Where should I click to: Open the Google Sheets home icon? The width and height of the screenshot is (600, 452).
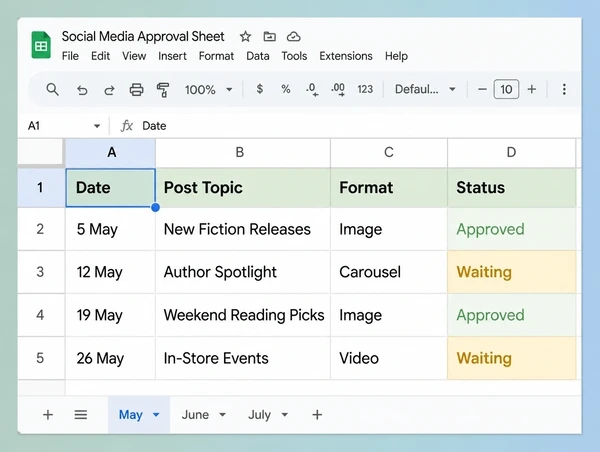pos(41,45)
